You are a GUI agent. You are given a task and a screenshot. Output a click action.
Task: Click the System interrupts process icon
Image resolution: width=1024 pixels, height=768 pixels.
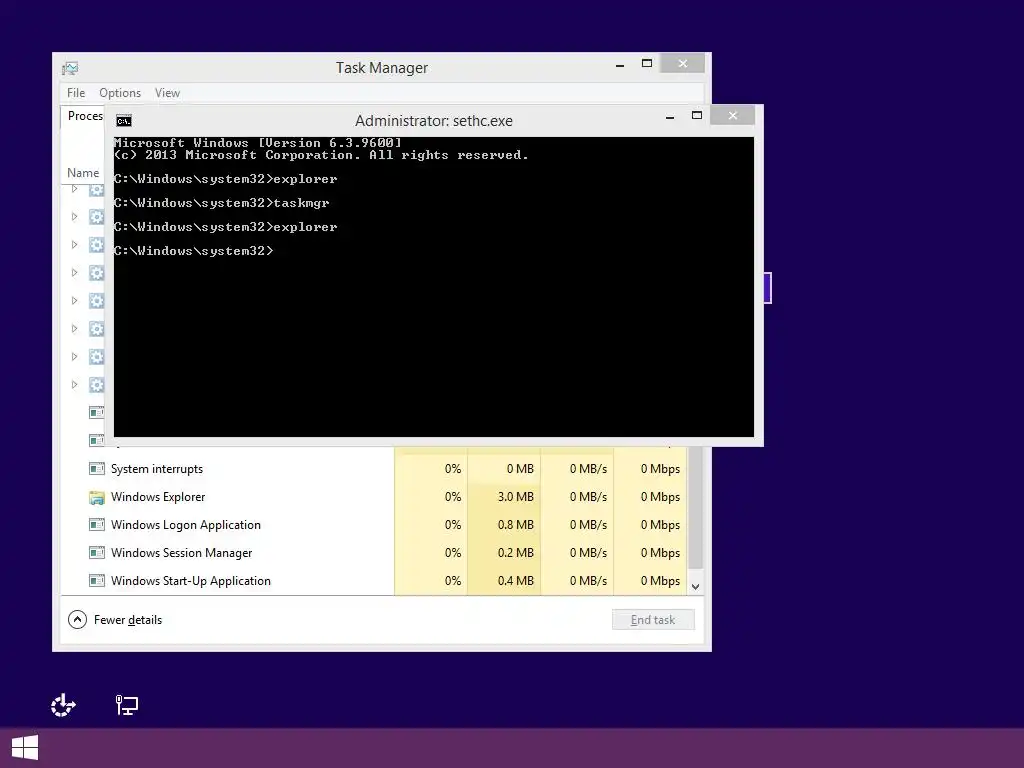[97, 469]
